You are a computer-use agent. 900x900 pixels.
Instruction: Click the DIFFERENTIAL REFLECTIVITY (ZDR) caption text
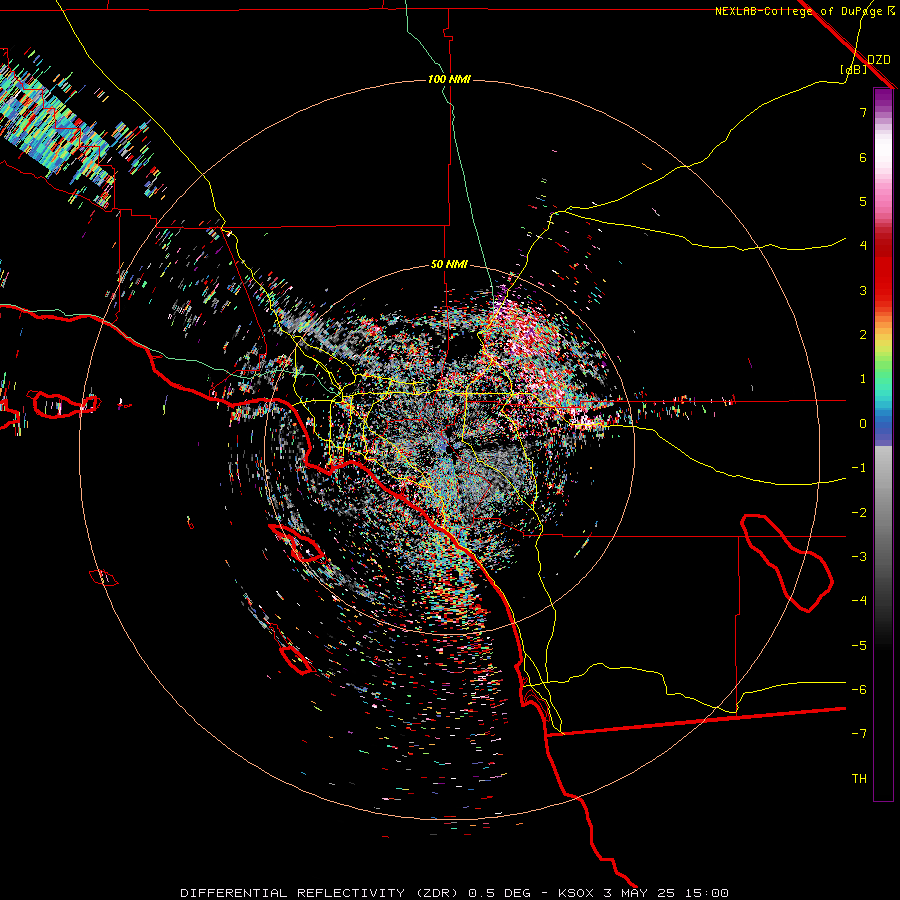(x=320, y=893)
